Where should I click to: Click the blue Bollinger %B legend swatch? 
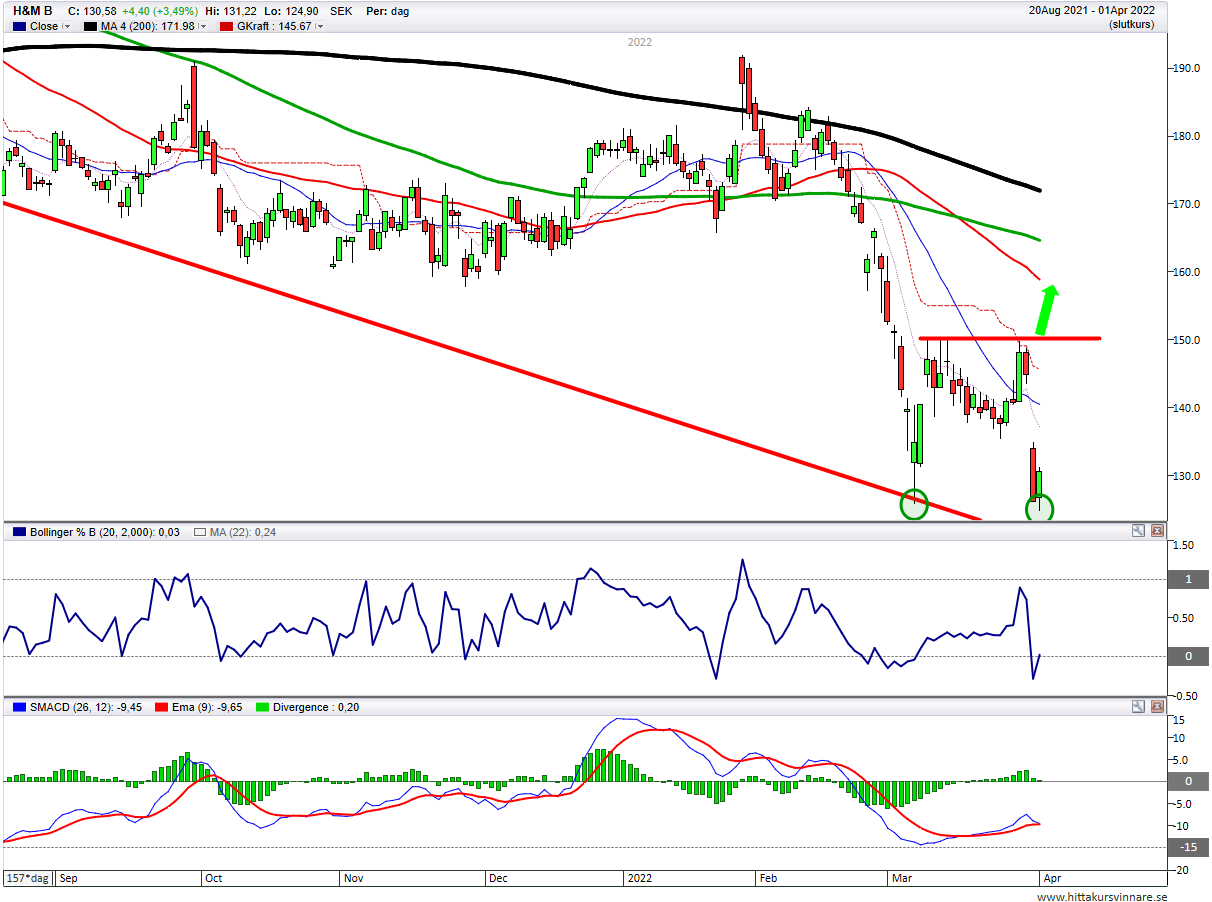(19, 532)
